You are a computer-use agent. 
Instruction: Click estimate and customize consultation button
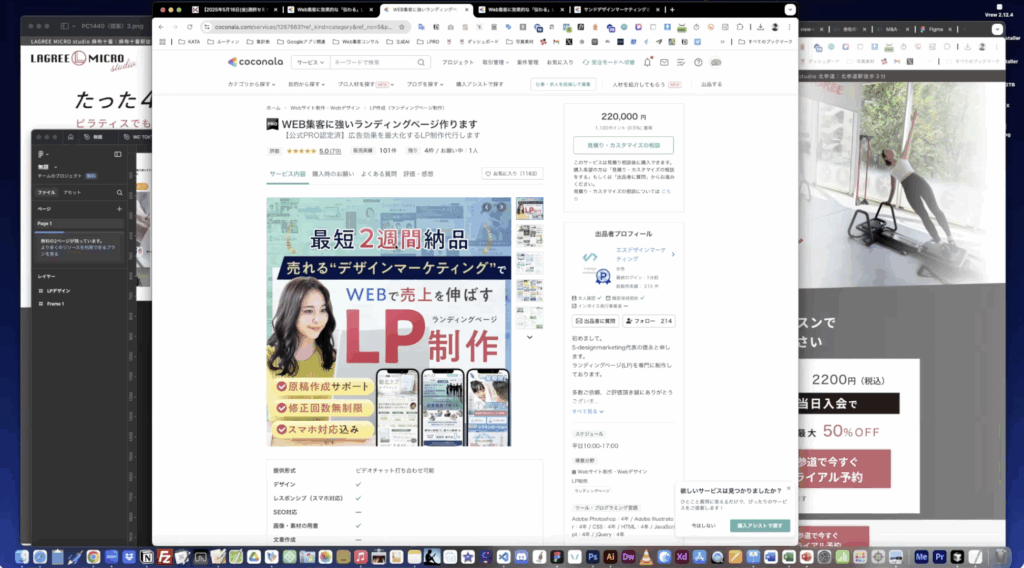[623, 145]
